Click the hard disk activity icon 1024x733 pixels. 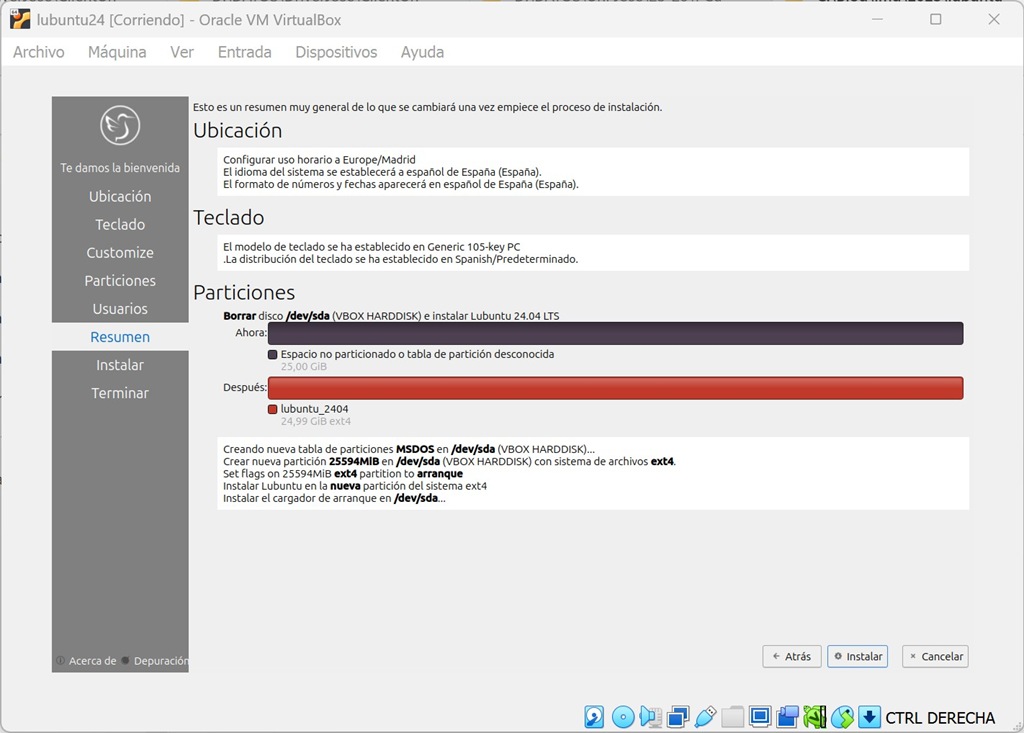point(595,717)
